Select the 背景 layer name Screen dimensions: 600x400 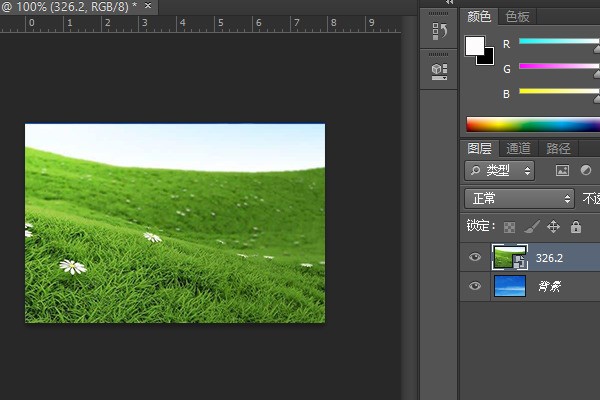(549, 286)
